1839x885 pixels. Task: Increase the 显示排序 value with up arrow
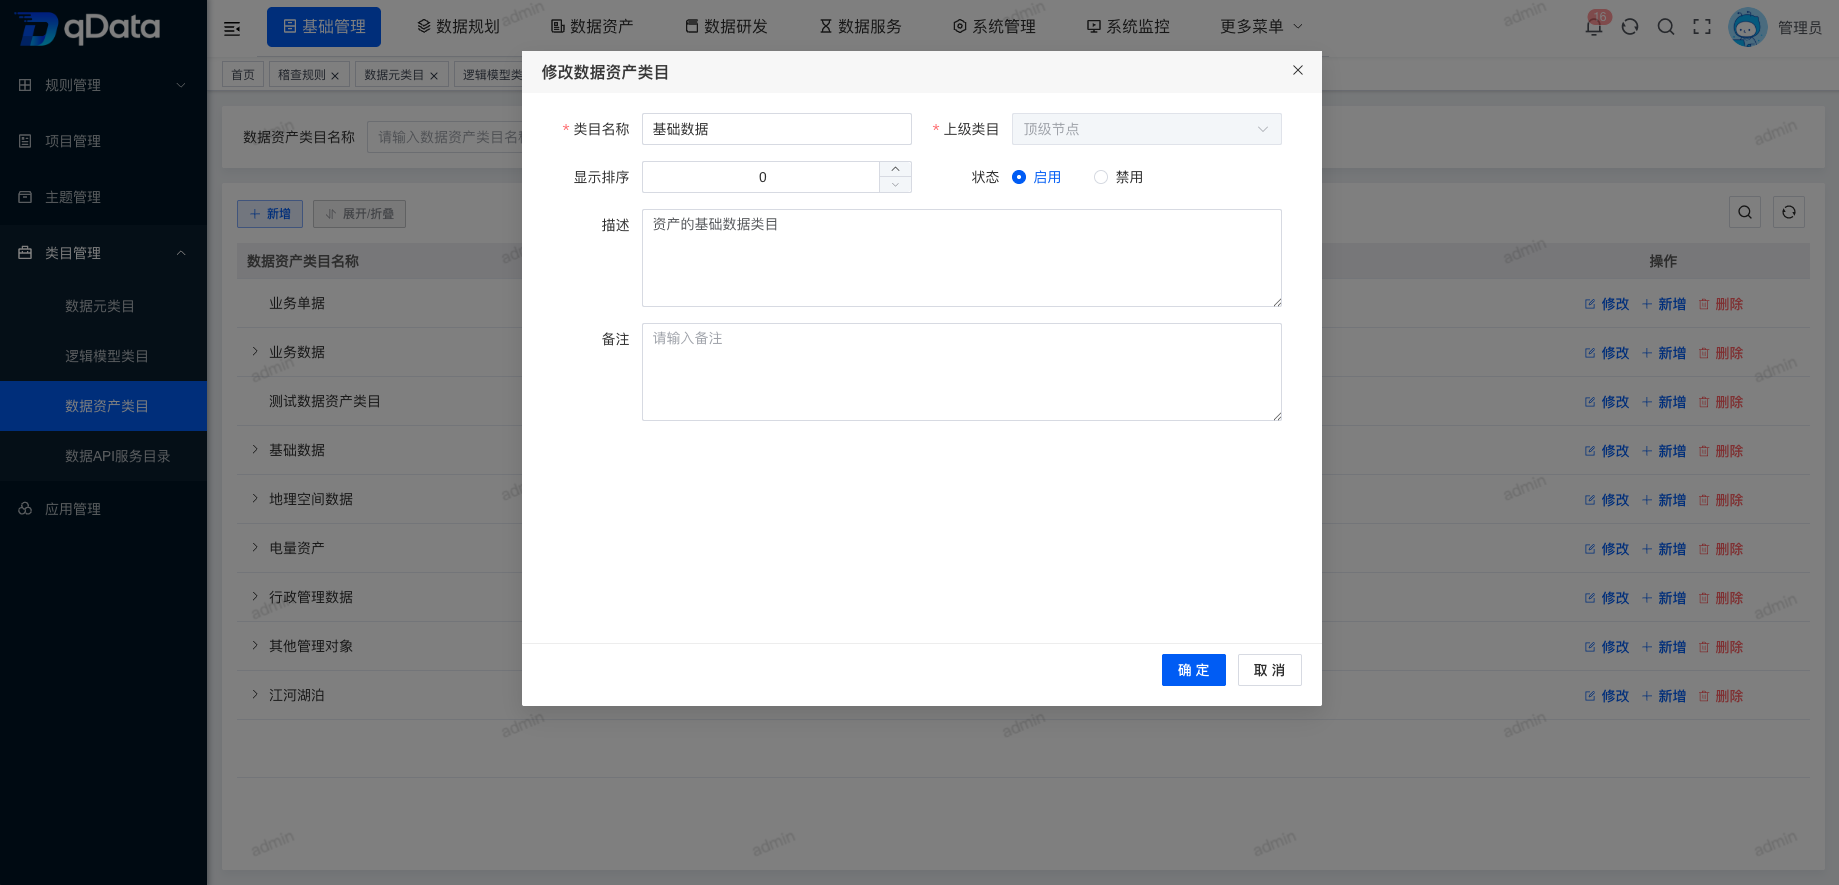tap(895, 169)
